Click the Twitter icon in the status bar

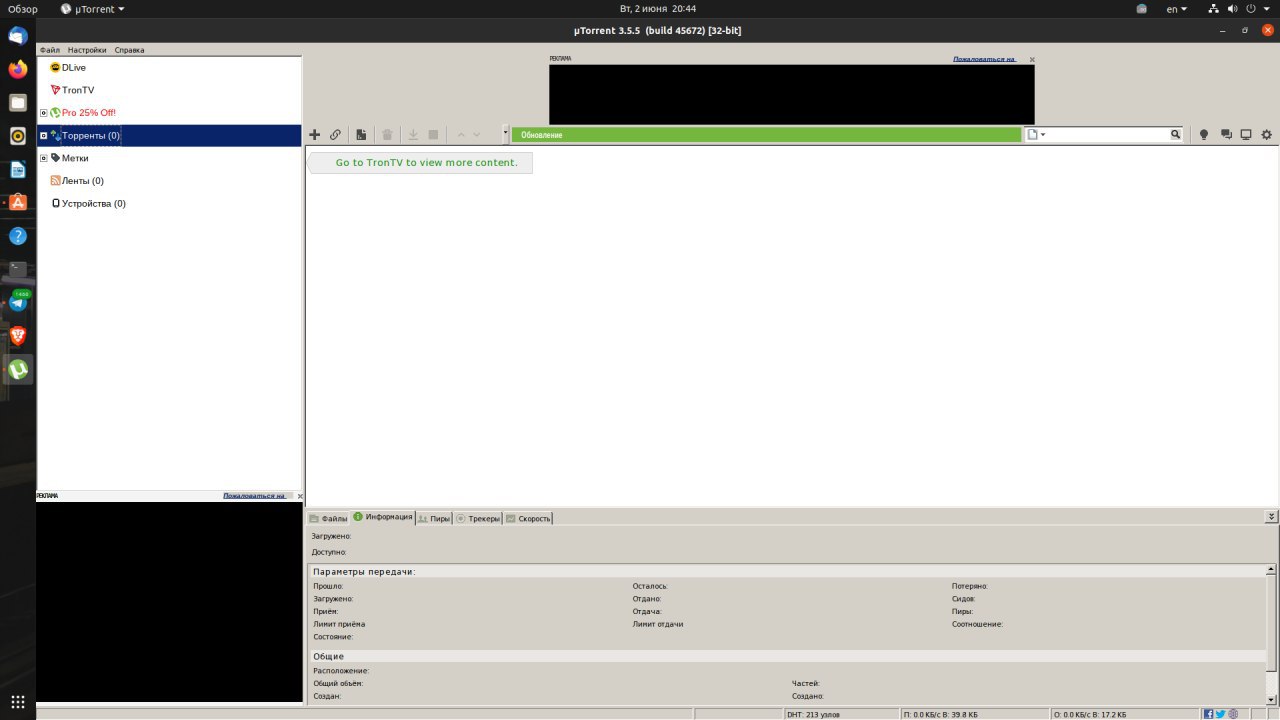[x=1221, y=714]
